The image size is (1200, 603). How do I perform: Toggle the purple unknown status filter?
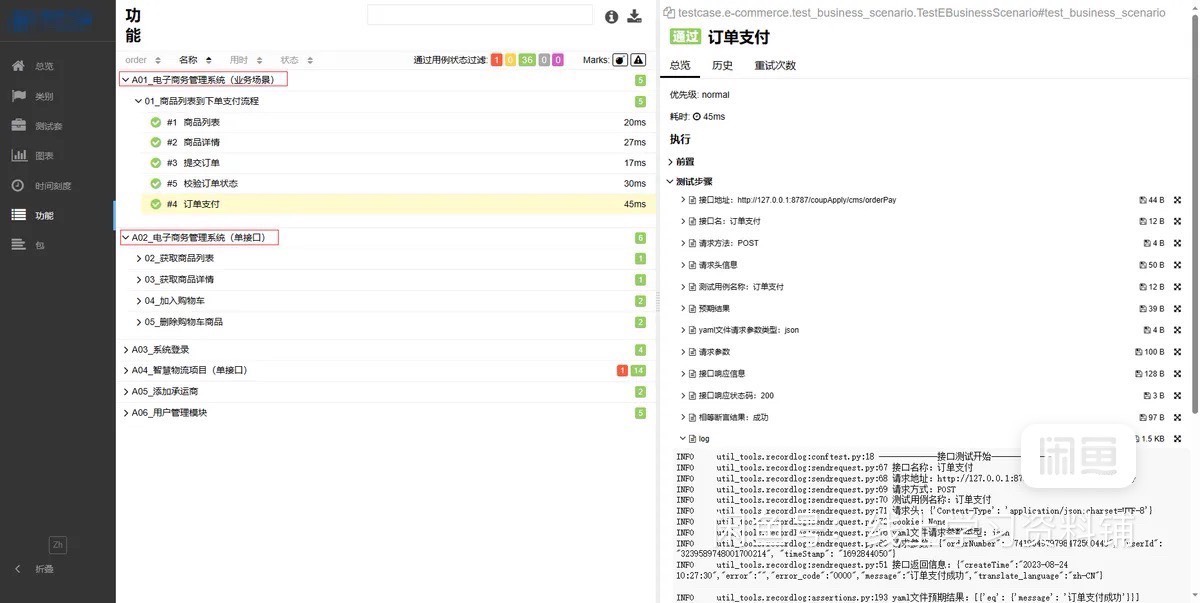558,60
